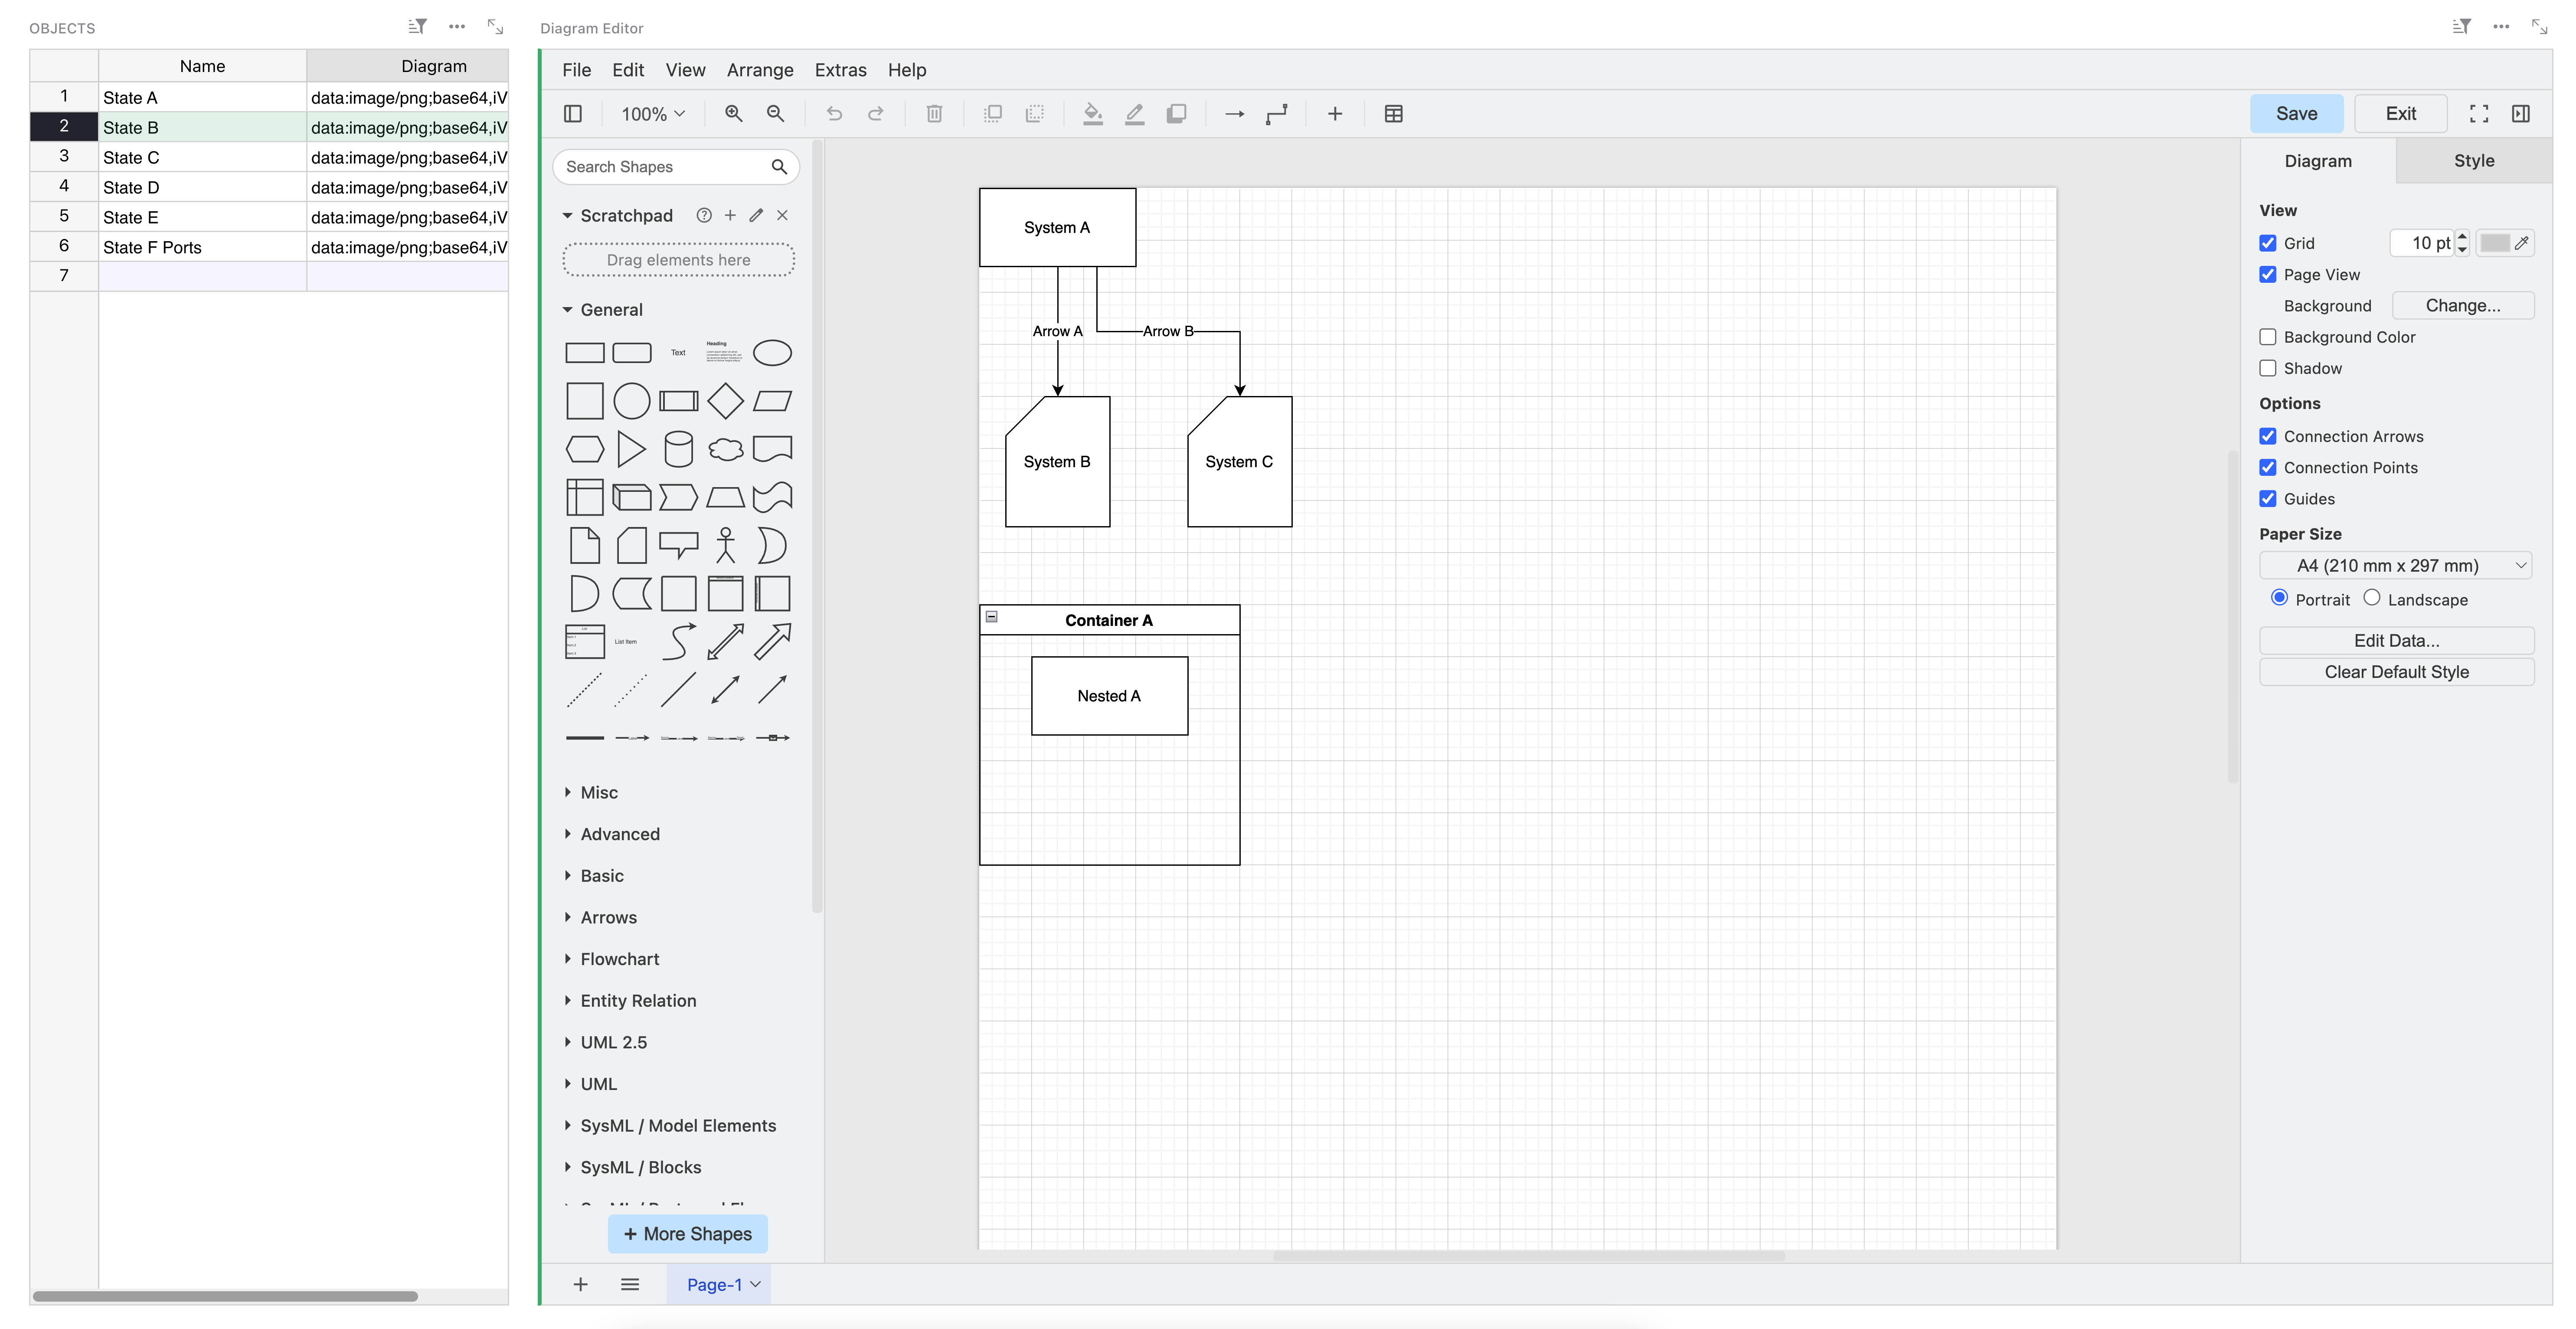Select the diamond shape in General
The height and width of the screenshot is (1329, 2576).
[725, 401]
